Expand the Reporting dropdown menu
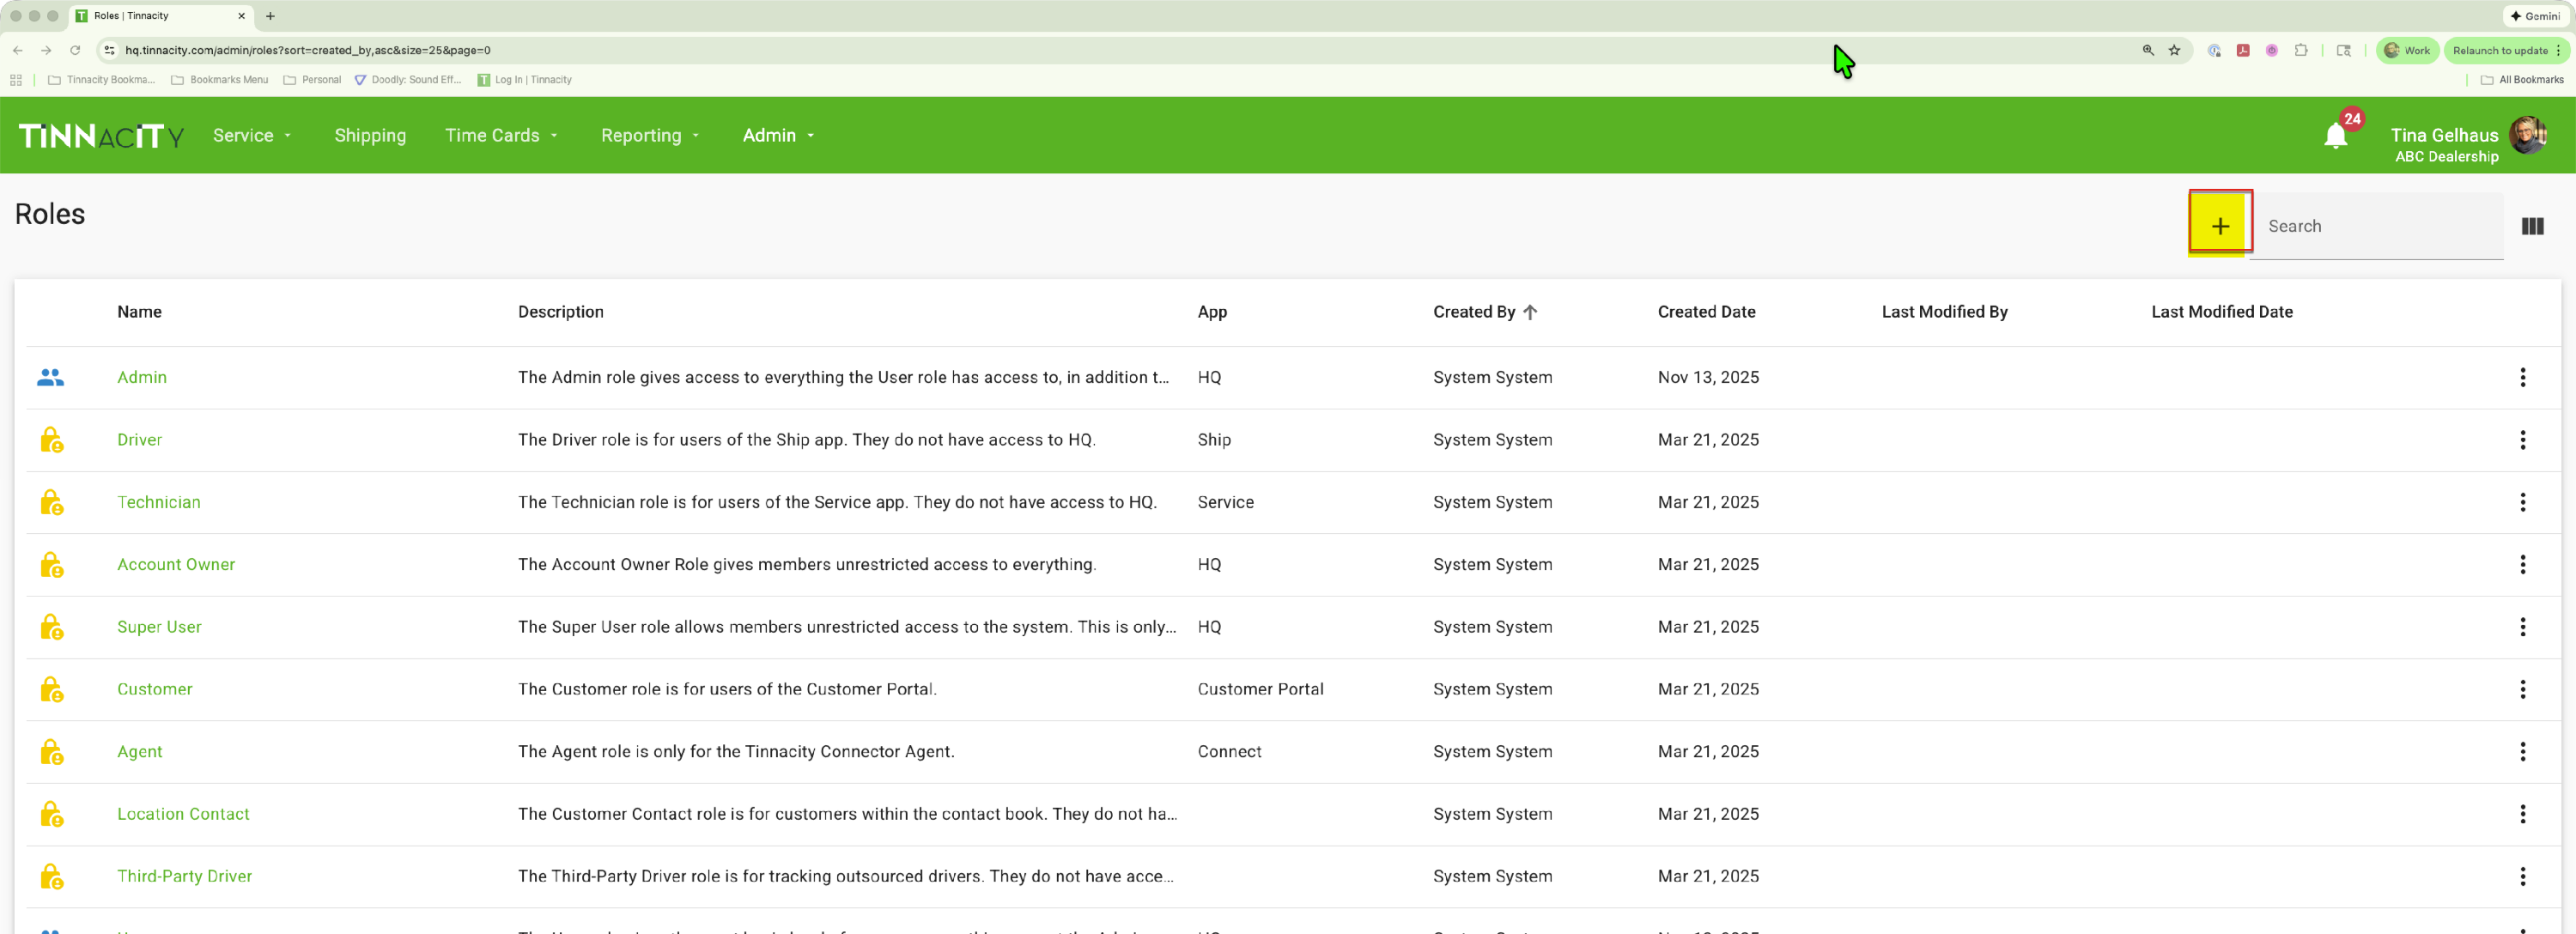Image resolution: width=2576 pixels, height=934 pixels. click(x=650, y=135)
